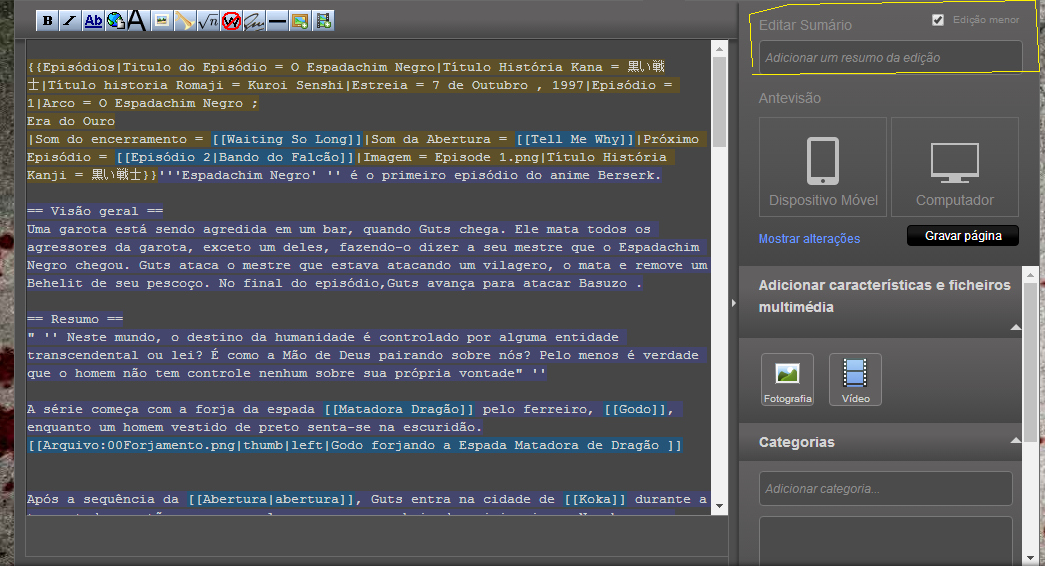Screen dimensions: 1045x566
Task: Apply italic formatting from editor toolbar
Action: click(69, 21)
